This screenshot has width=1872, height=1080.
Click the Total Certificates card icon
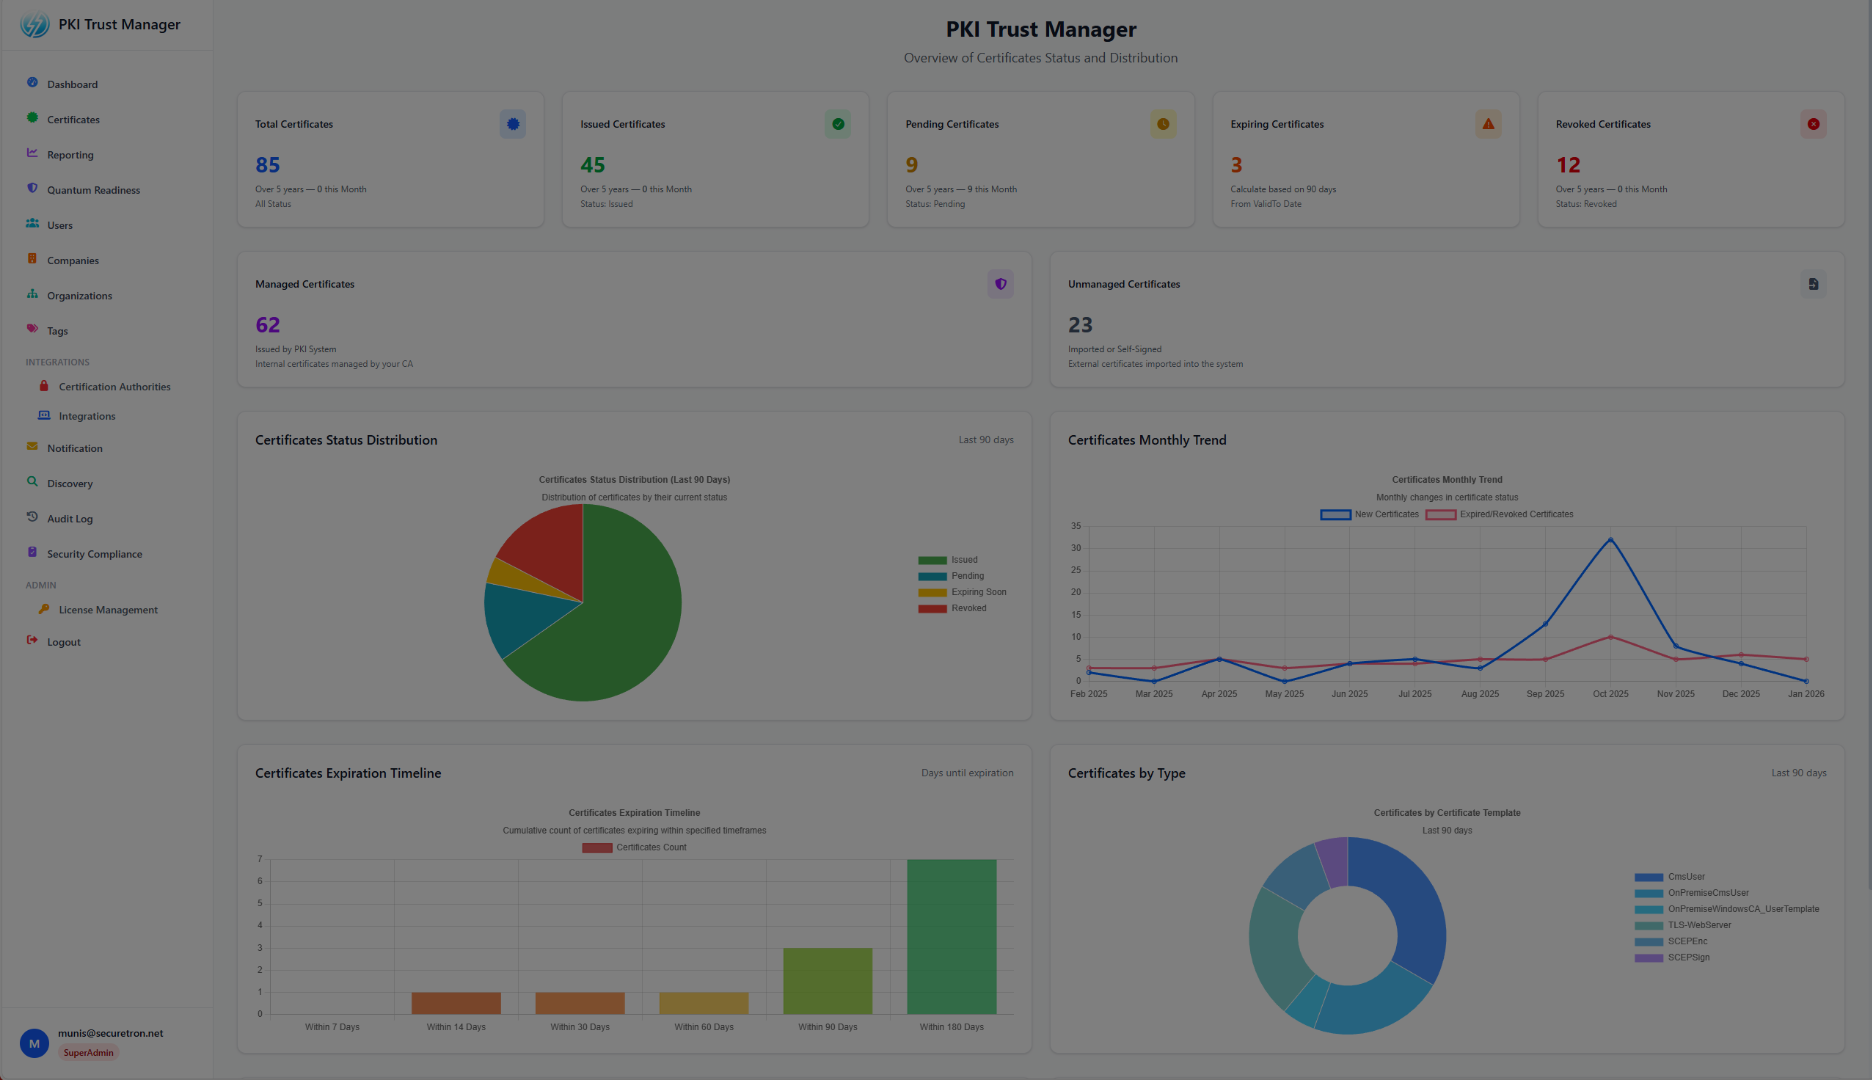(x=513, y=124)
